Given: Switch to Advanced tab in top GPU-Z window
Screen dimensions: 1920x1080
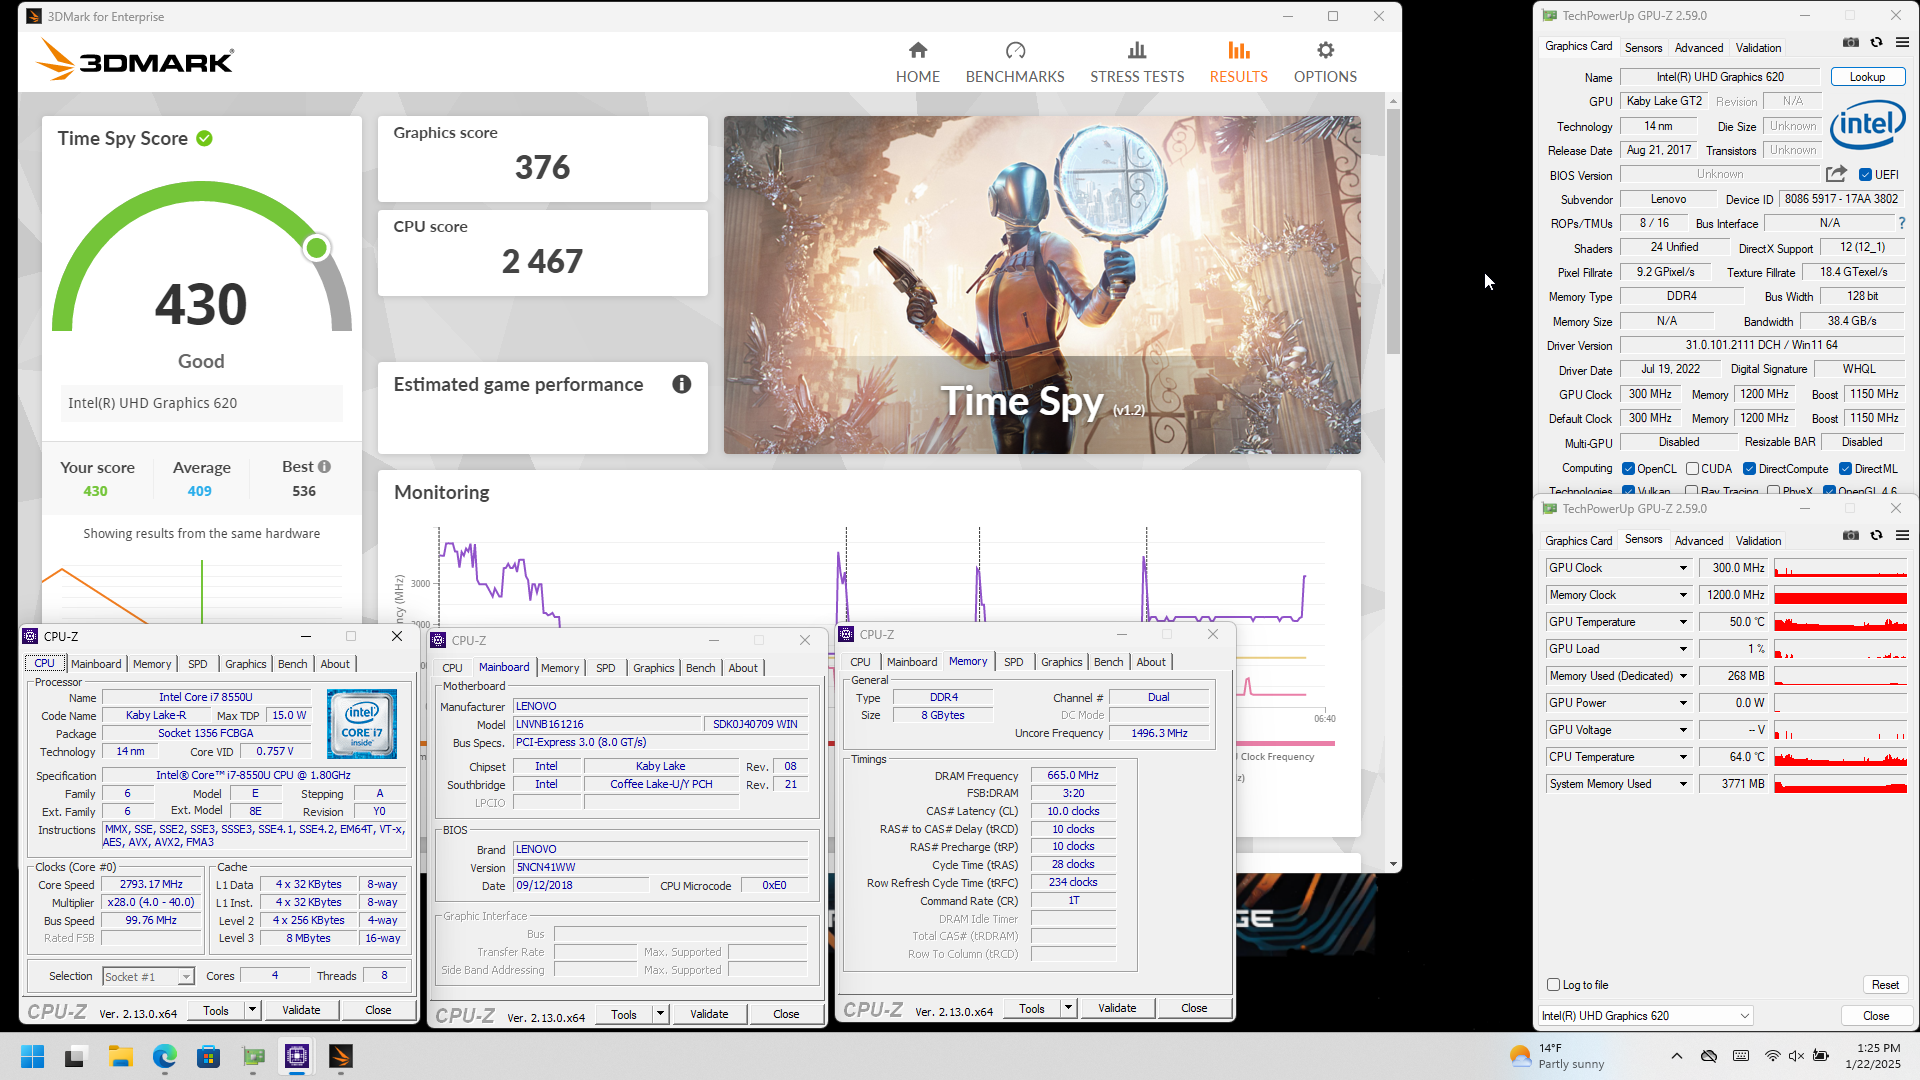Looking at the screenshot, I should tap(1698, 47).
